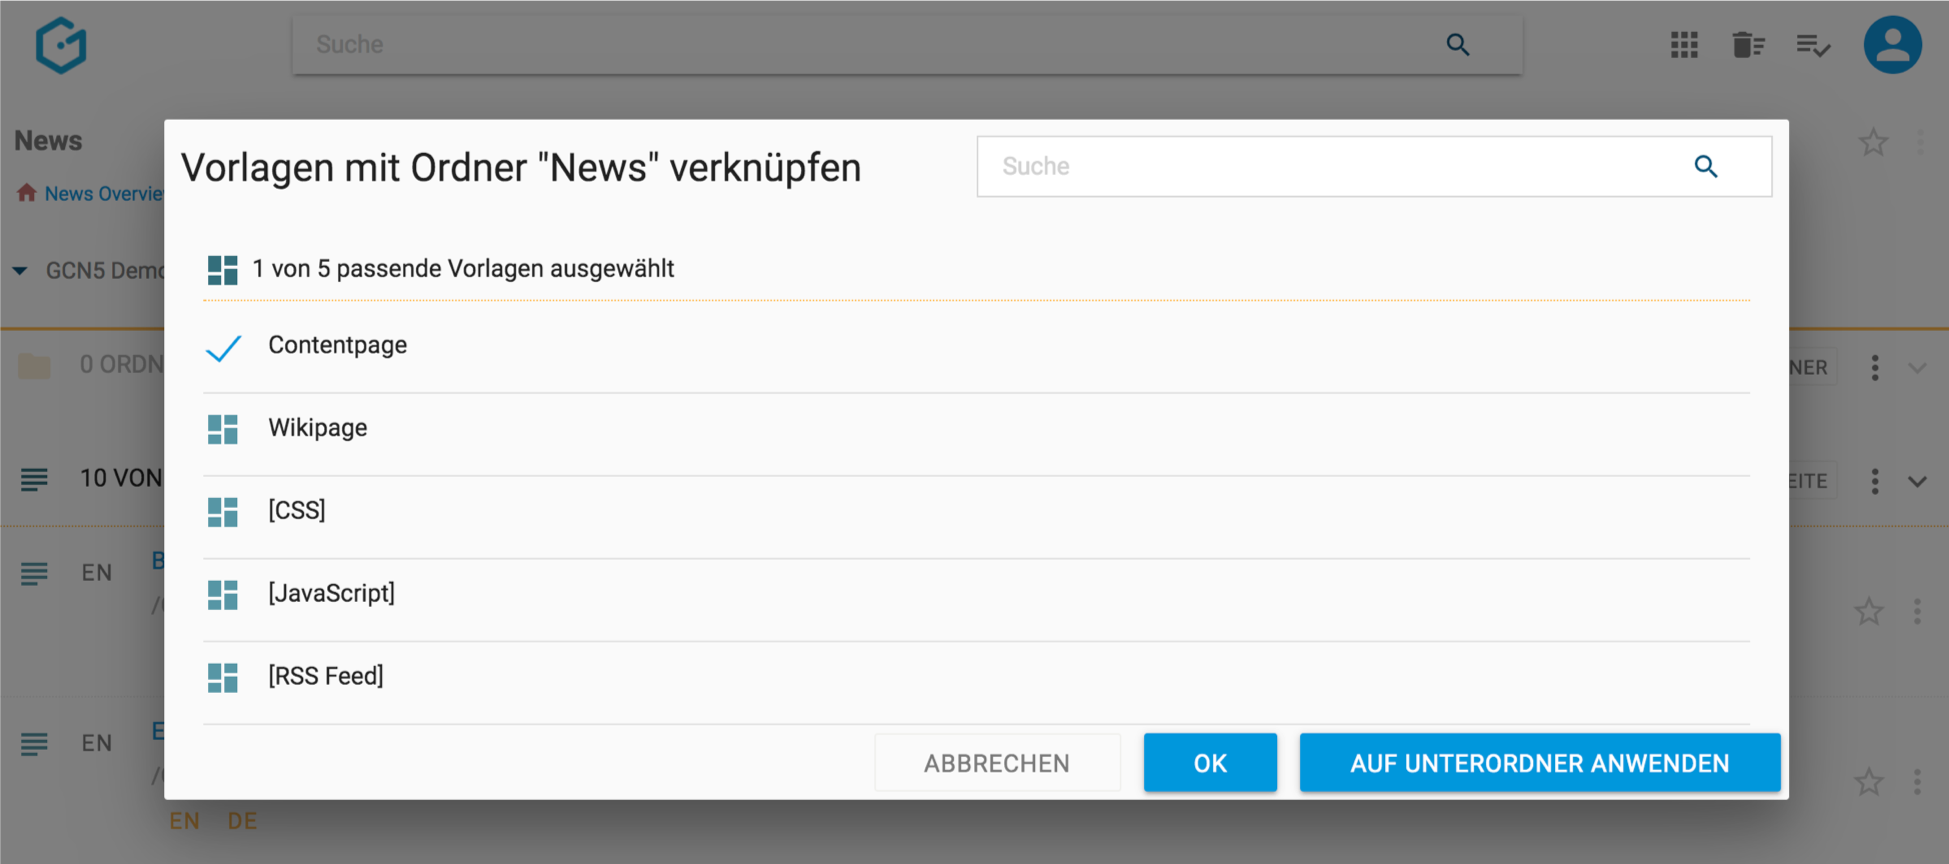The width and height of the screenshot is (1949, 864).
Task: Click '1 von 5 passende Vorlagen ausgewählt' text
Action: pos(463,269)
